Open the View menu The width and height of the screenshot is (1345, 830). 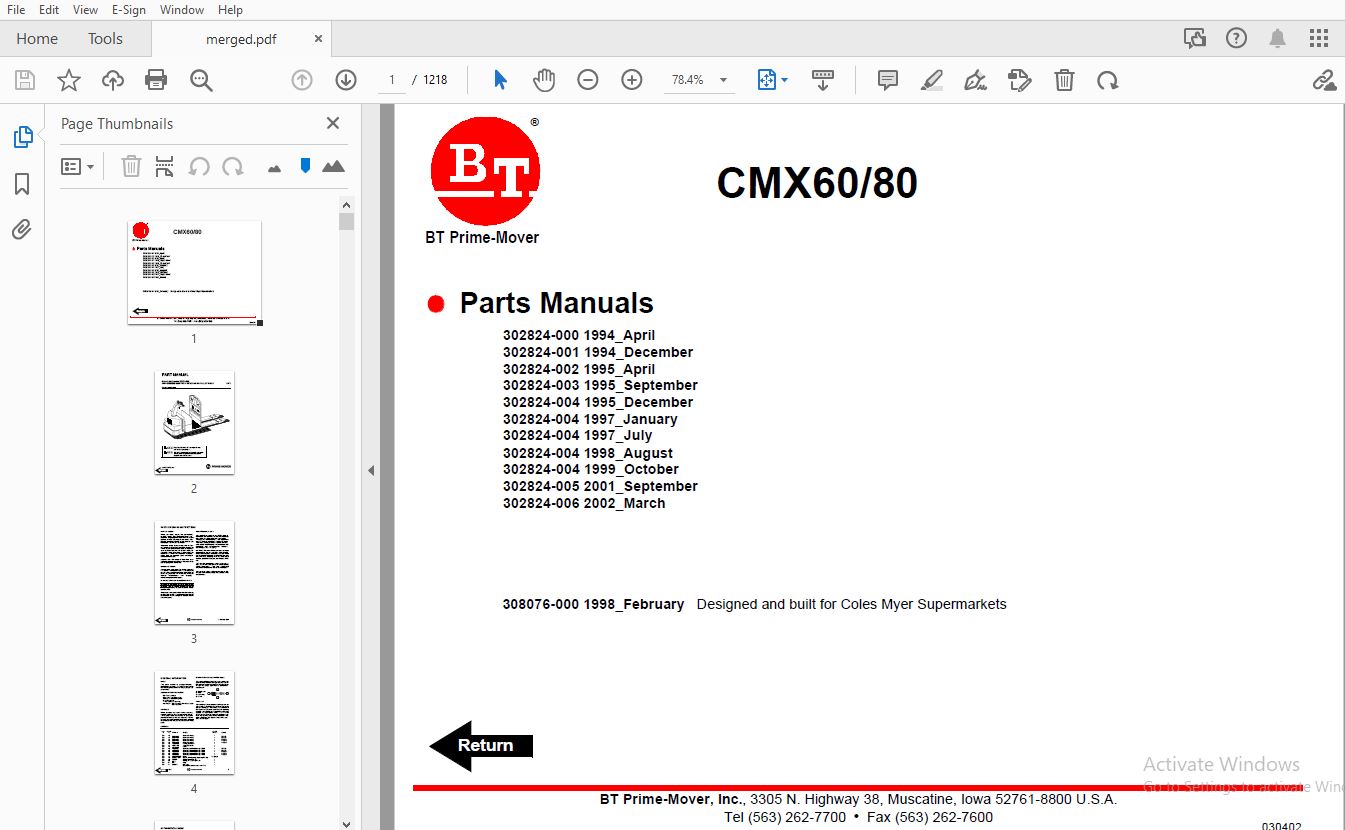point(86,9)
